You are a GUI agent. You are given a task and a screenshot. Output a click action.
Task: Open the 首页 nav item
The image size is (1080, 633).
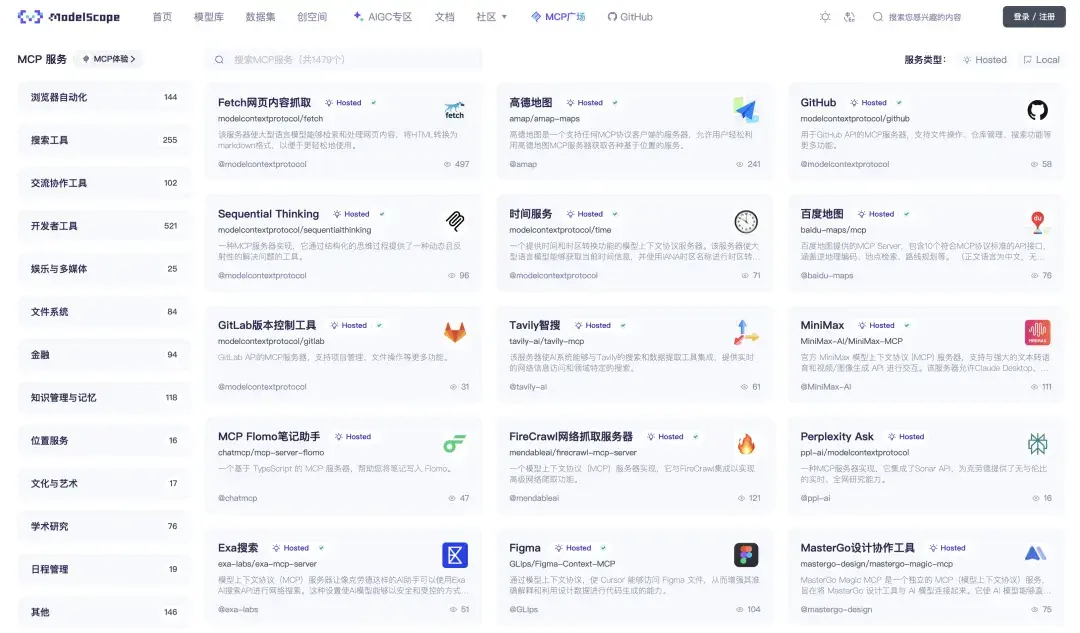click(163, 17)
